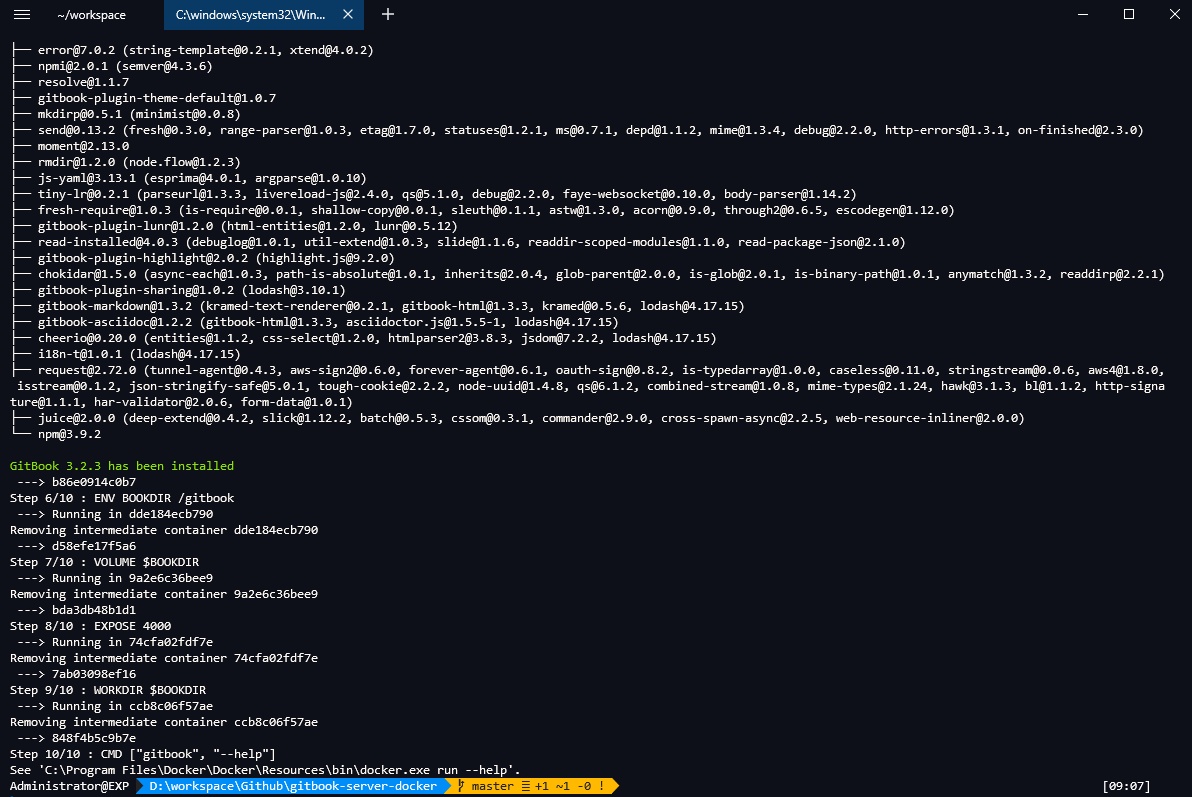The image size is (1192, 797).
Task: Click the '---> b86e0914c0b7' line
Action: [x=76, y=482]
